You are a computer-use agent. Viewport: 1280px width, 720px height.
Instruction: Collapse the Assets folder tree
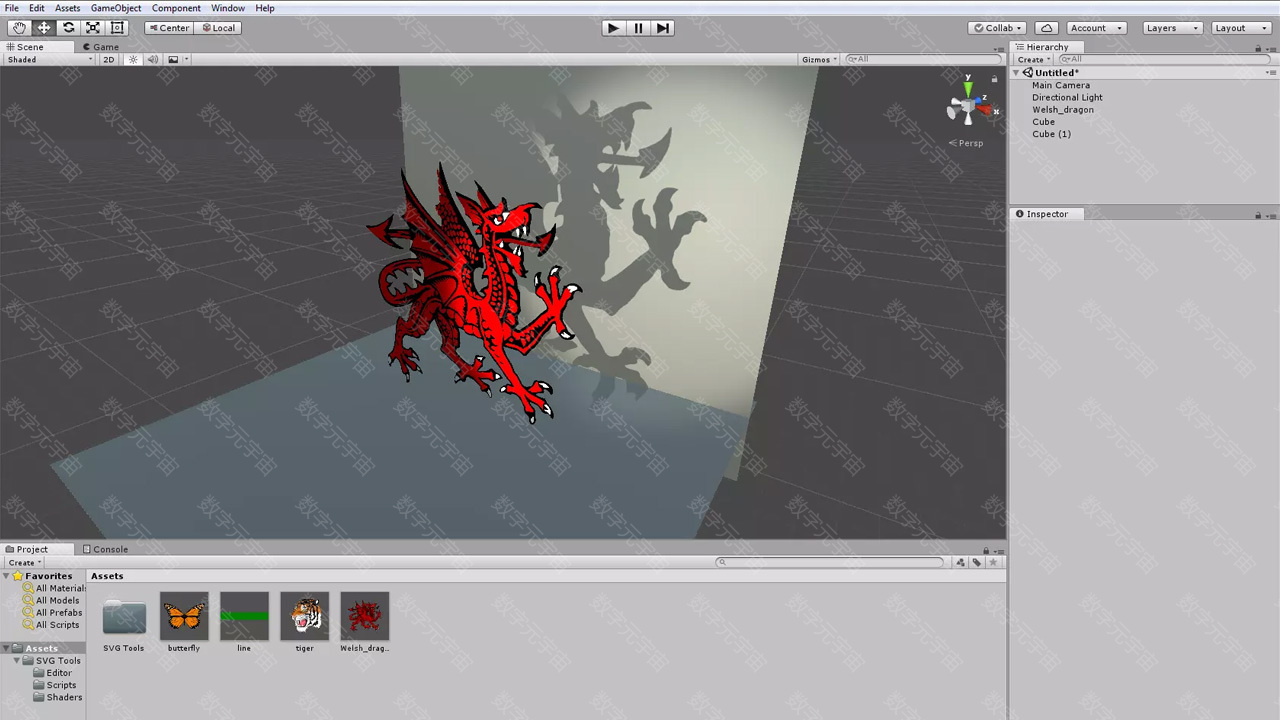[6, 649]
